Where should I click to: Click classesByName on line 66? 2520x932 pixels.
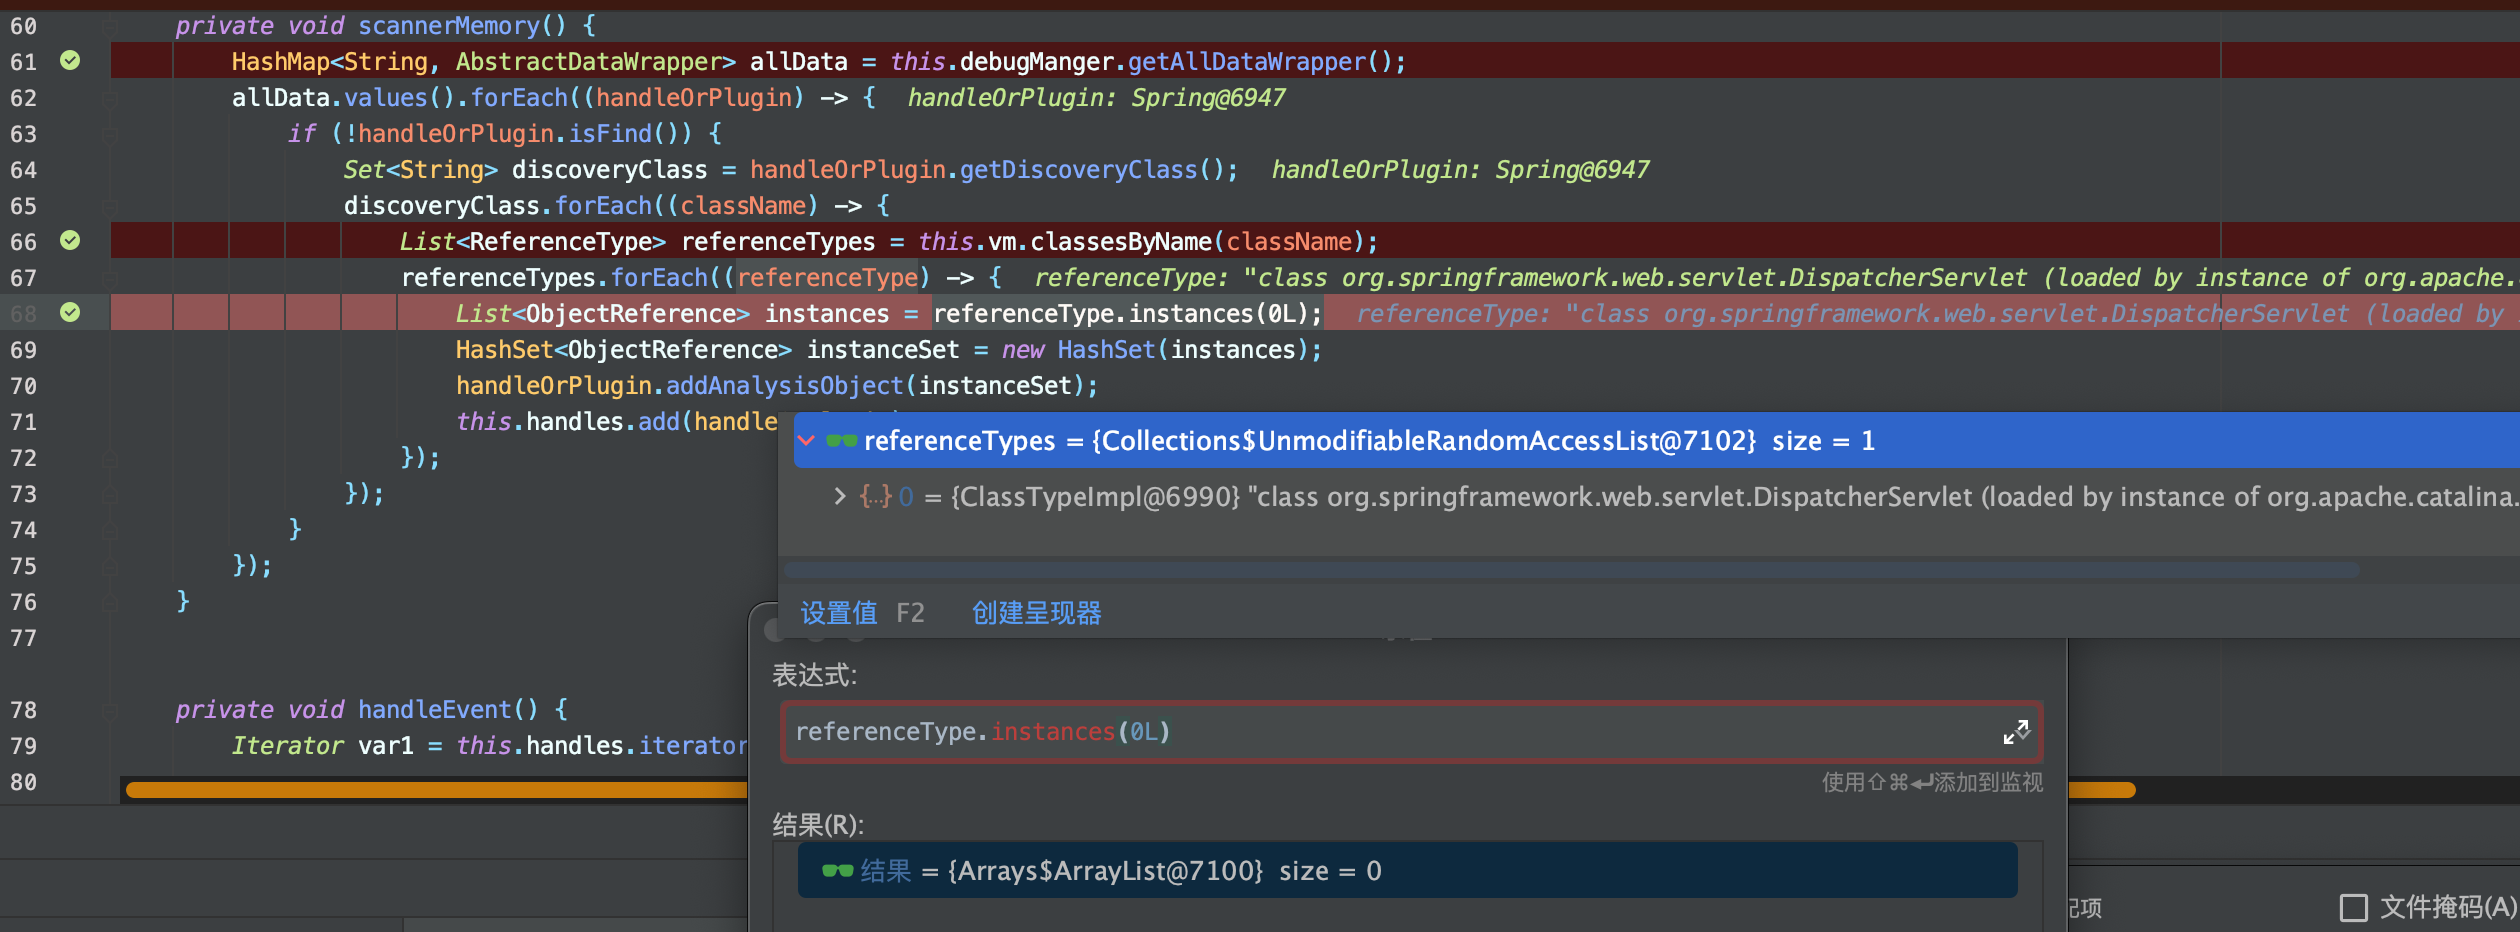tap(1120, 242)
